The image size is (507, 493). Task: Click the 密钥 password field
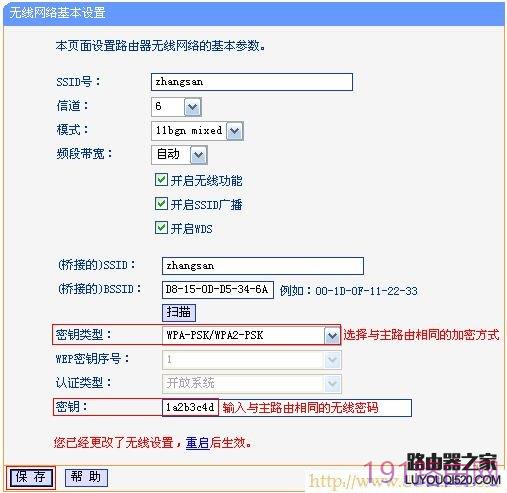tap(287, 407)
